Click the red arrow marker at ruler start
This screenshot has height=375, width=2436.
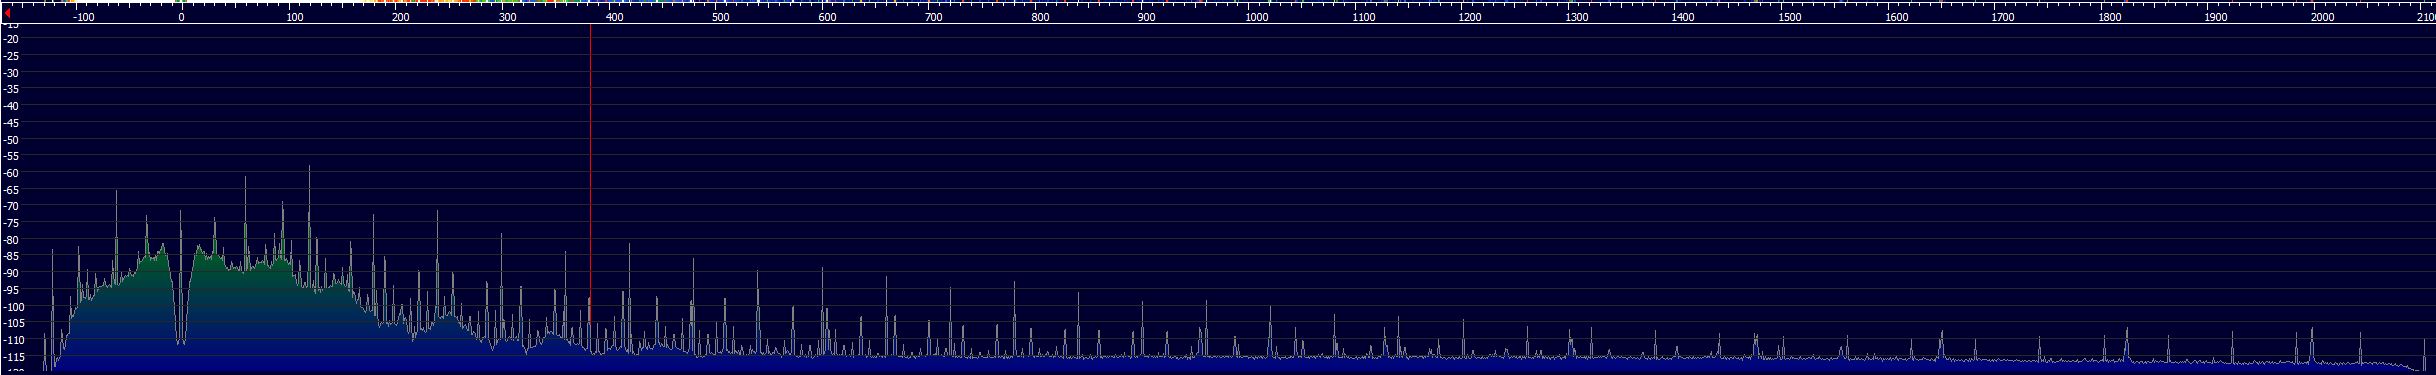click(7, 14)
